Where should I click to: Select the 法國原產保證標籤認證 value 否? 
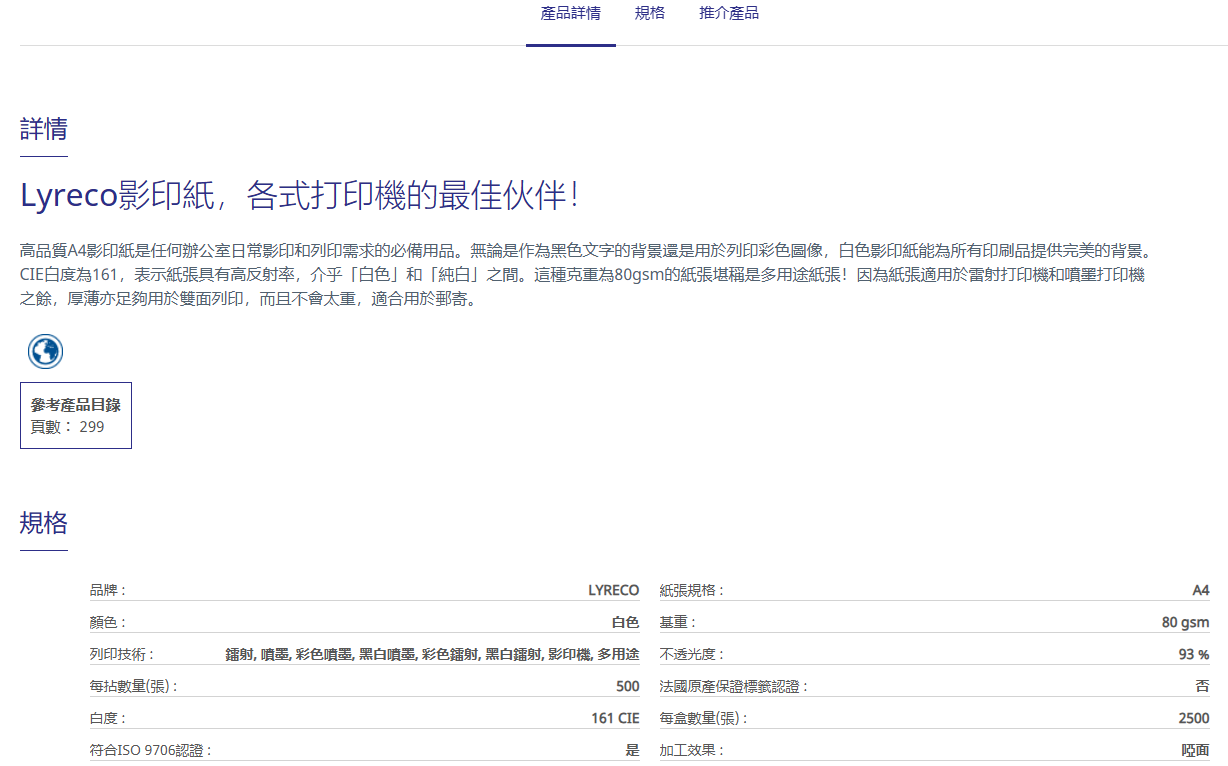tap(1203, 687)
